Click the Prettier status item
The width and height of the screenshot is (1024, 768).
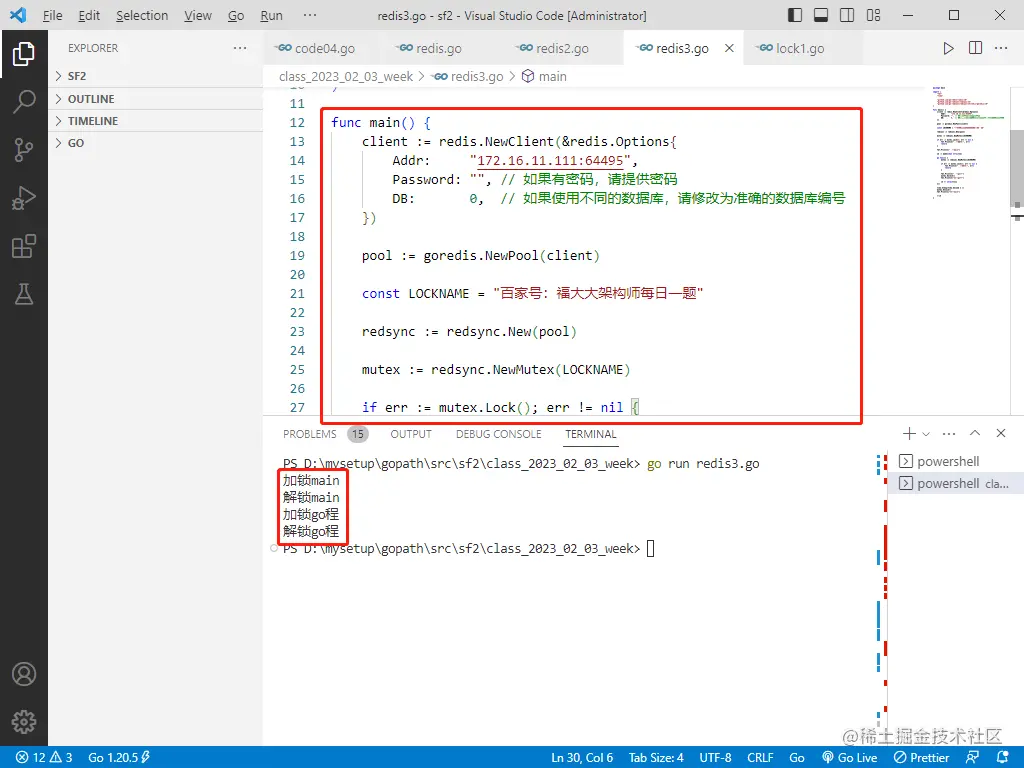coord(921,758)
